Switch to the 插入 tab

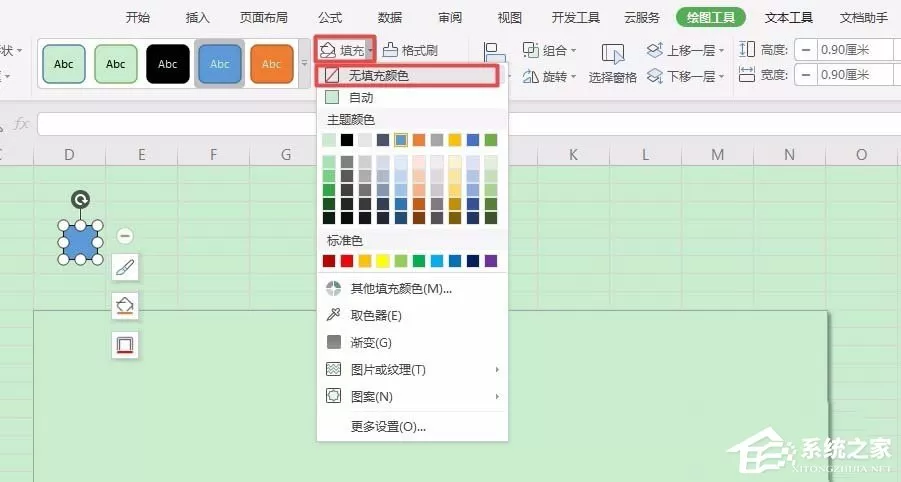198,17
